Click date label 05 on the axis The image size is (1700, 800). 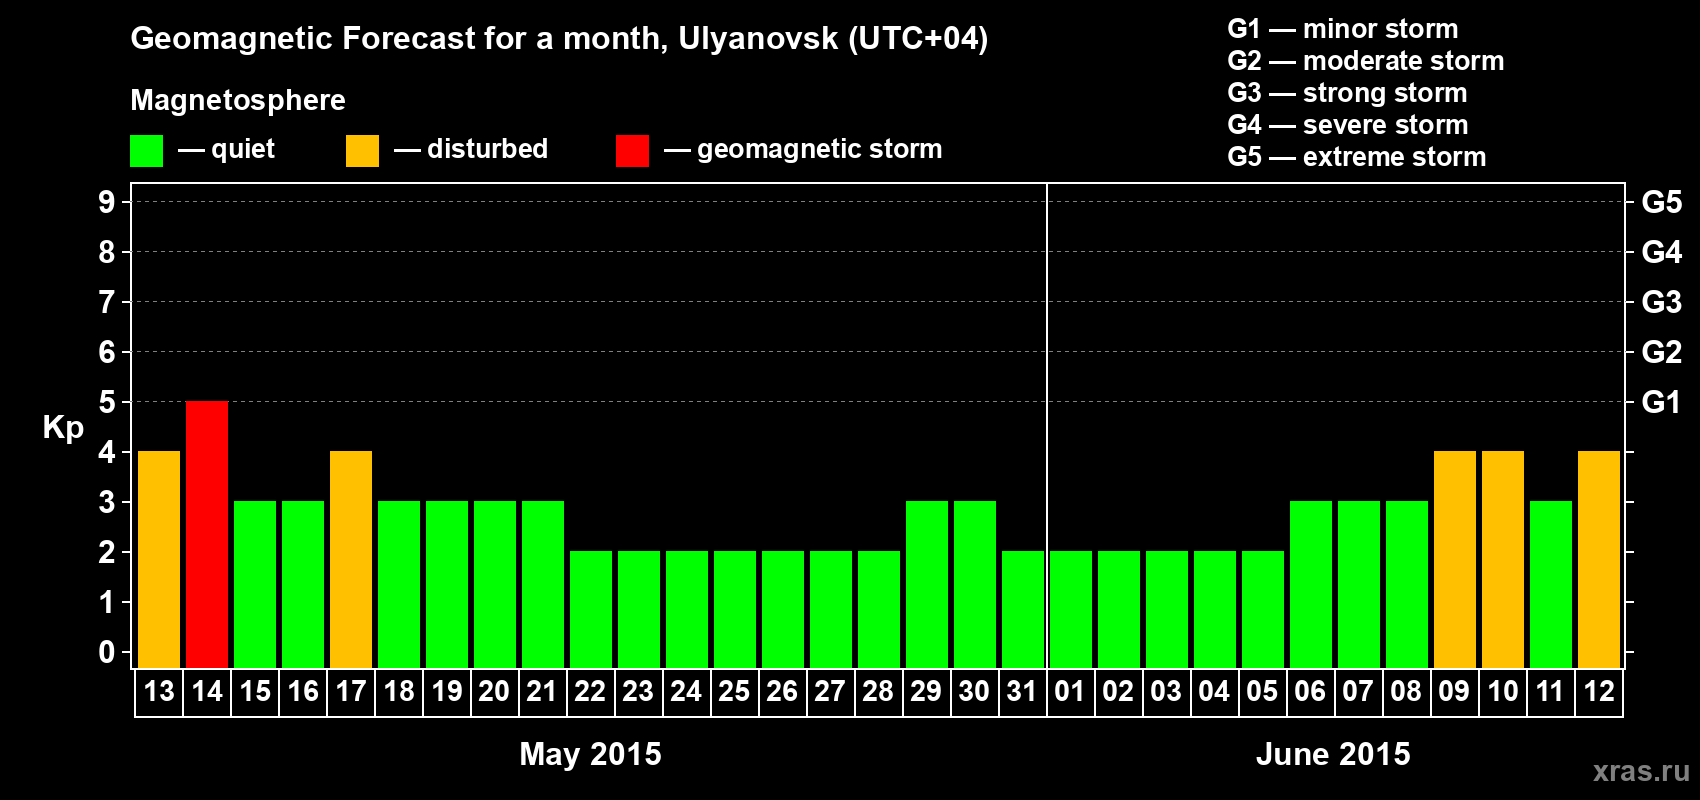click(1262, 692)
